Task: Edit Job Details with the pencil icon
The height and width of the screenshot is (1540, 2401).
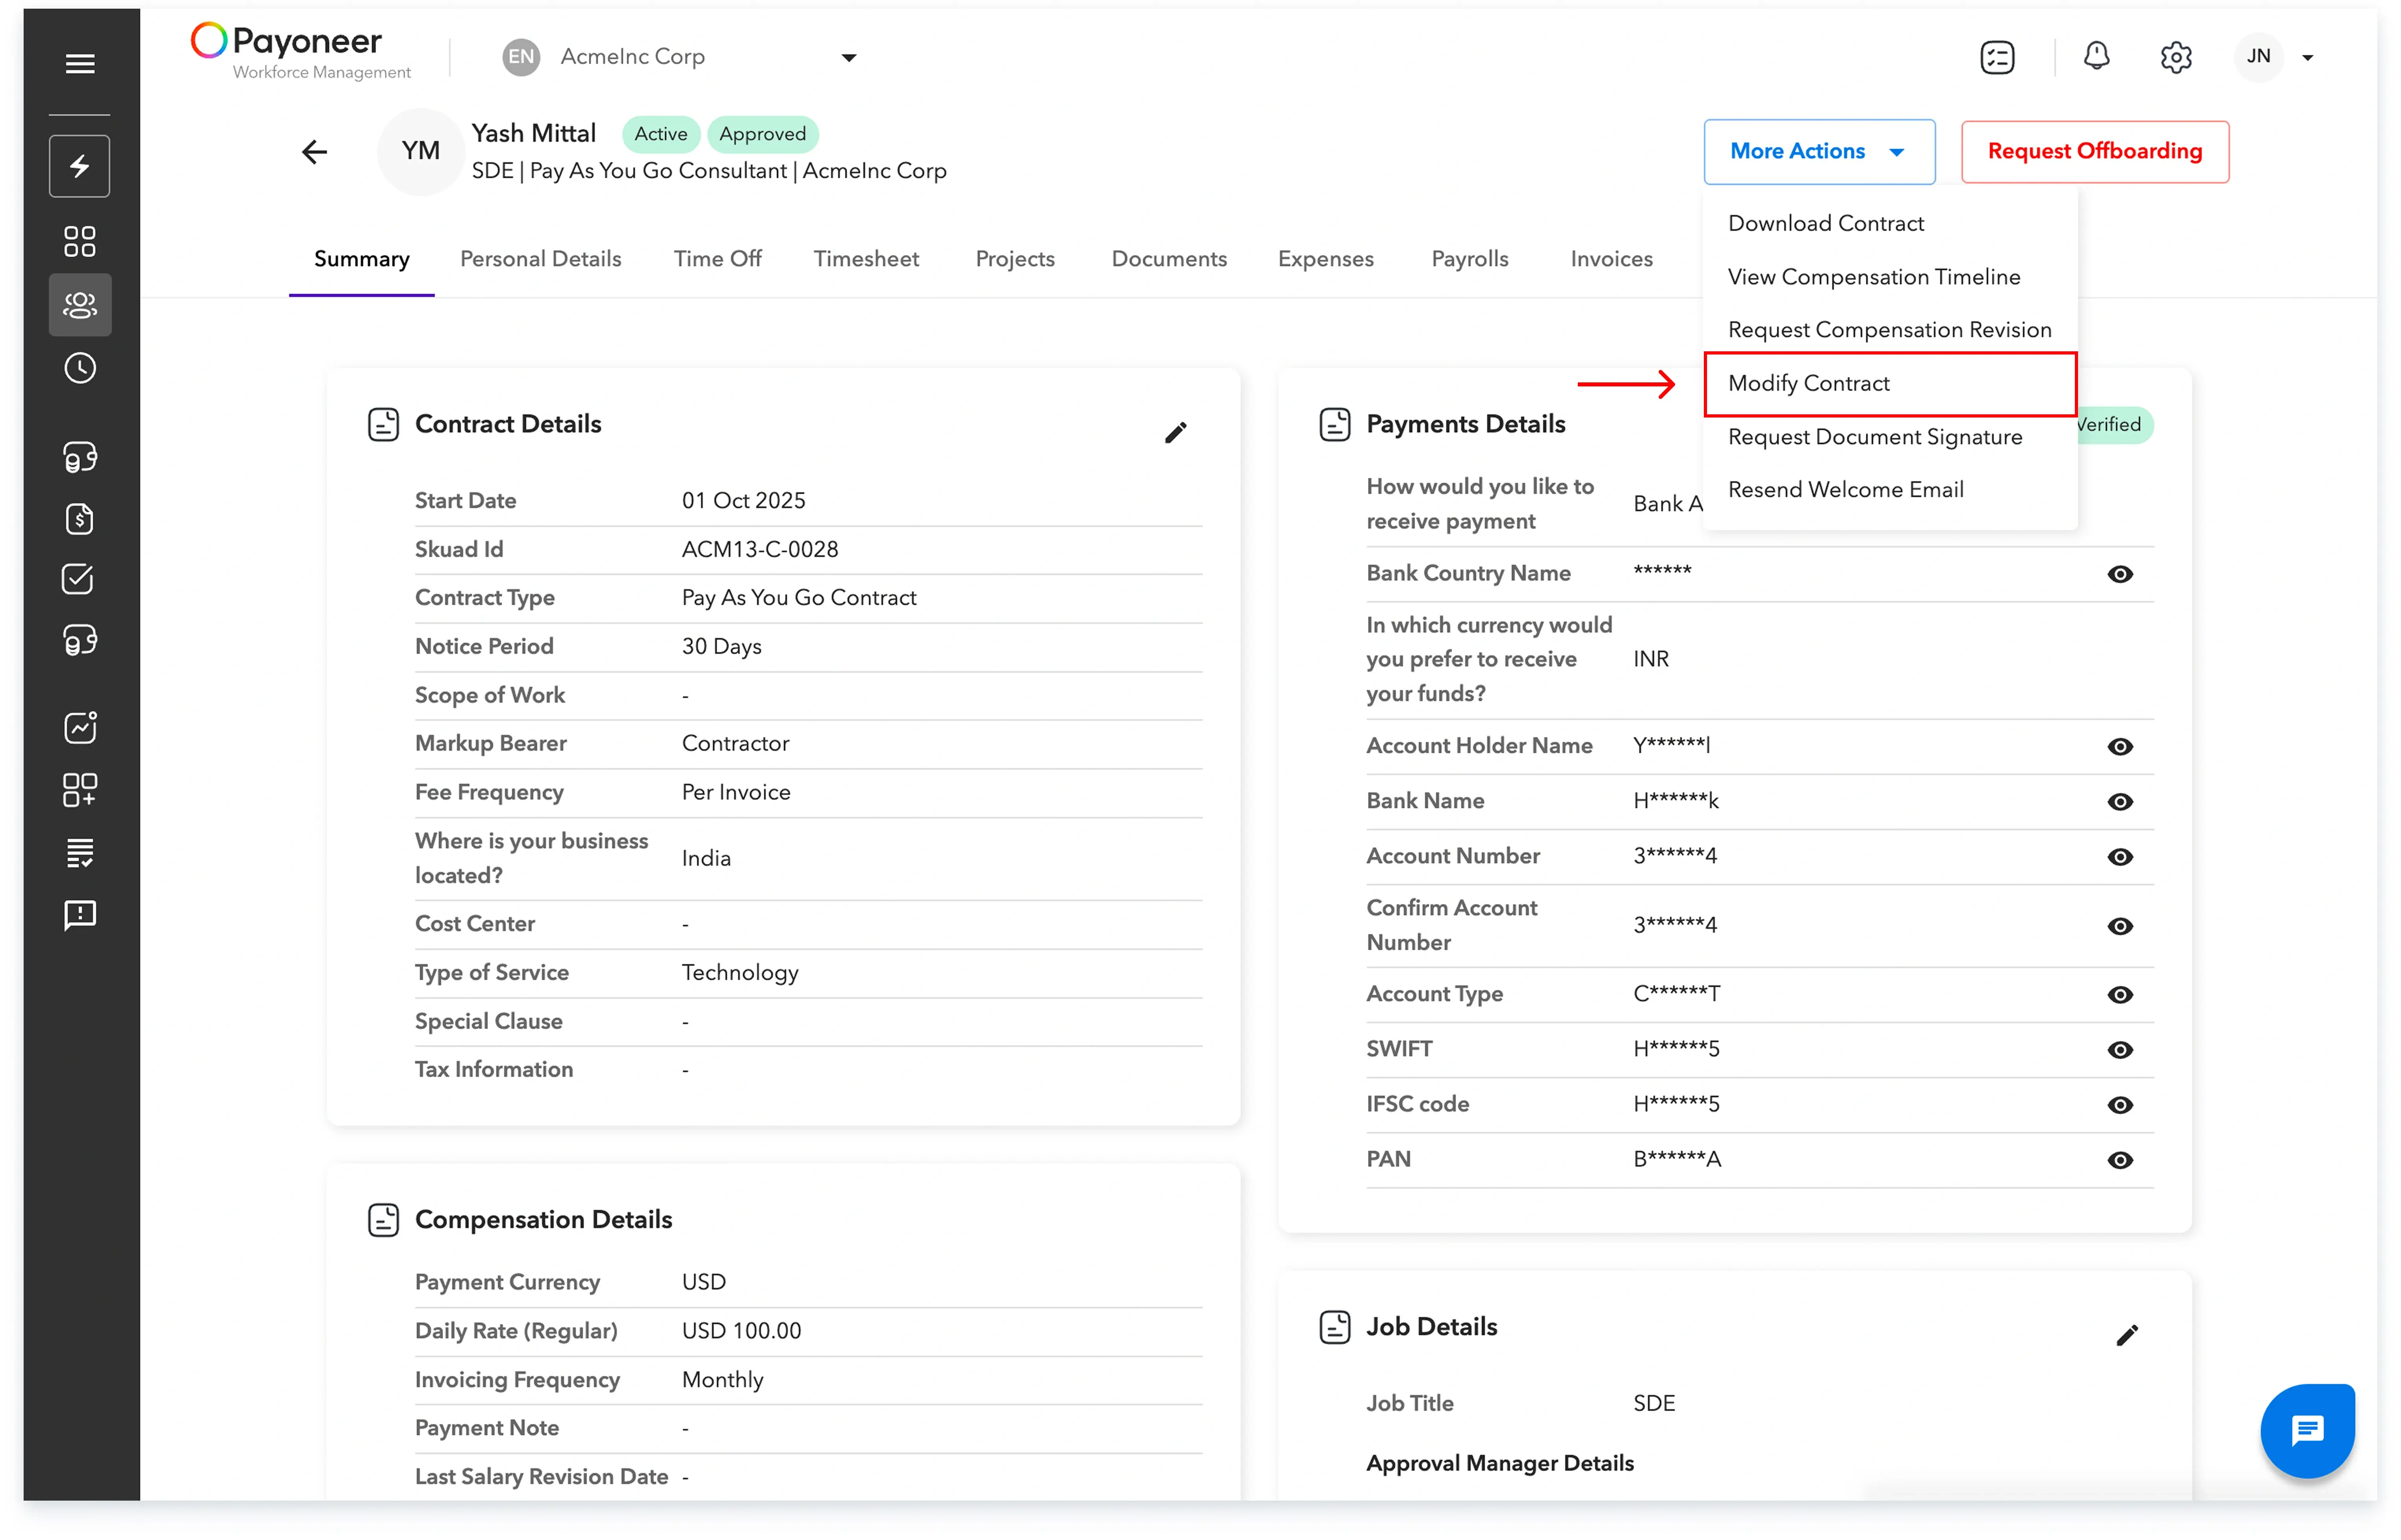Action: coord(2126,1336)
